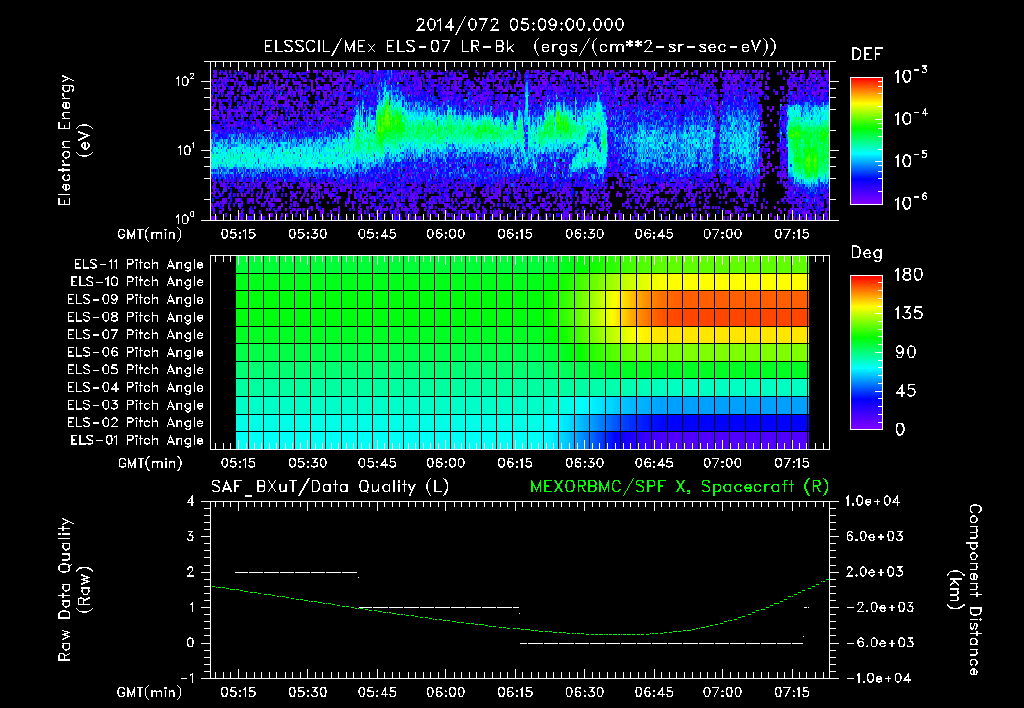
Task: Click the green MEXORBMC/SPF X, Spacecraft (R) title
Action: point(679,487)
